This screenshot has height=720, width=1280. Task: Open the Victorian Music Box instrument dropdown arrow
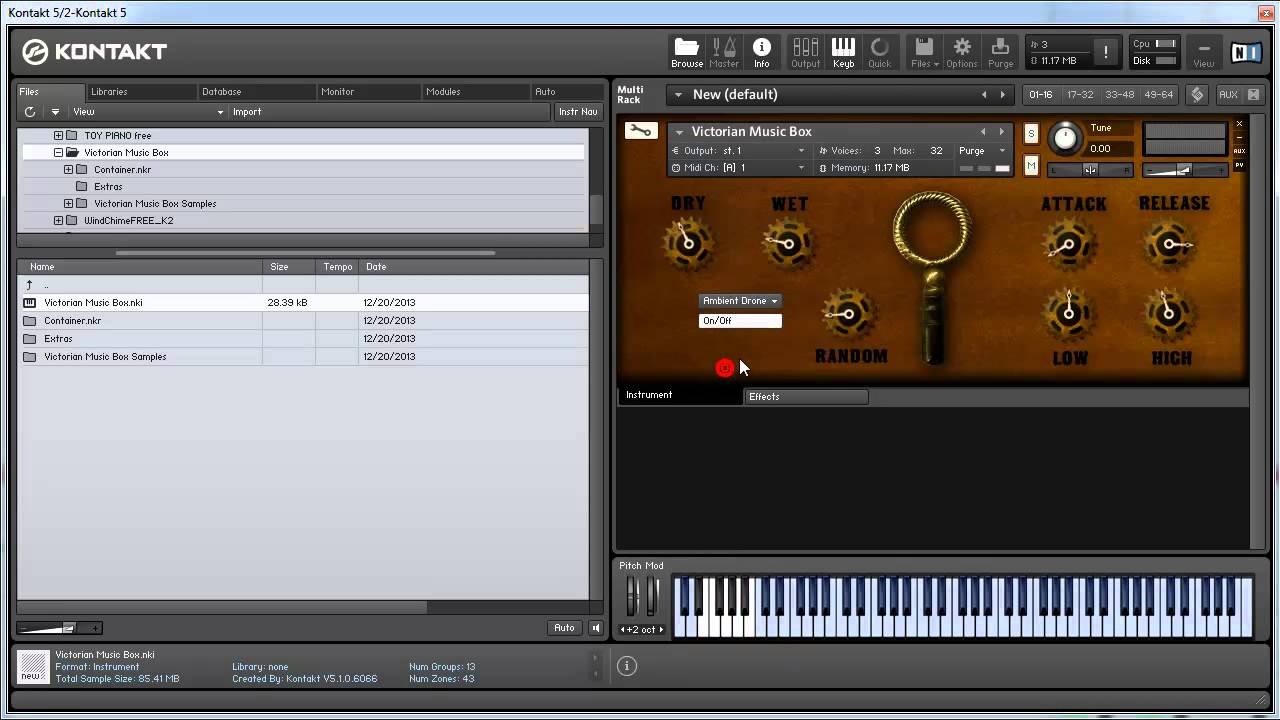pyautogui.click(x=679, y=132)
